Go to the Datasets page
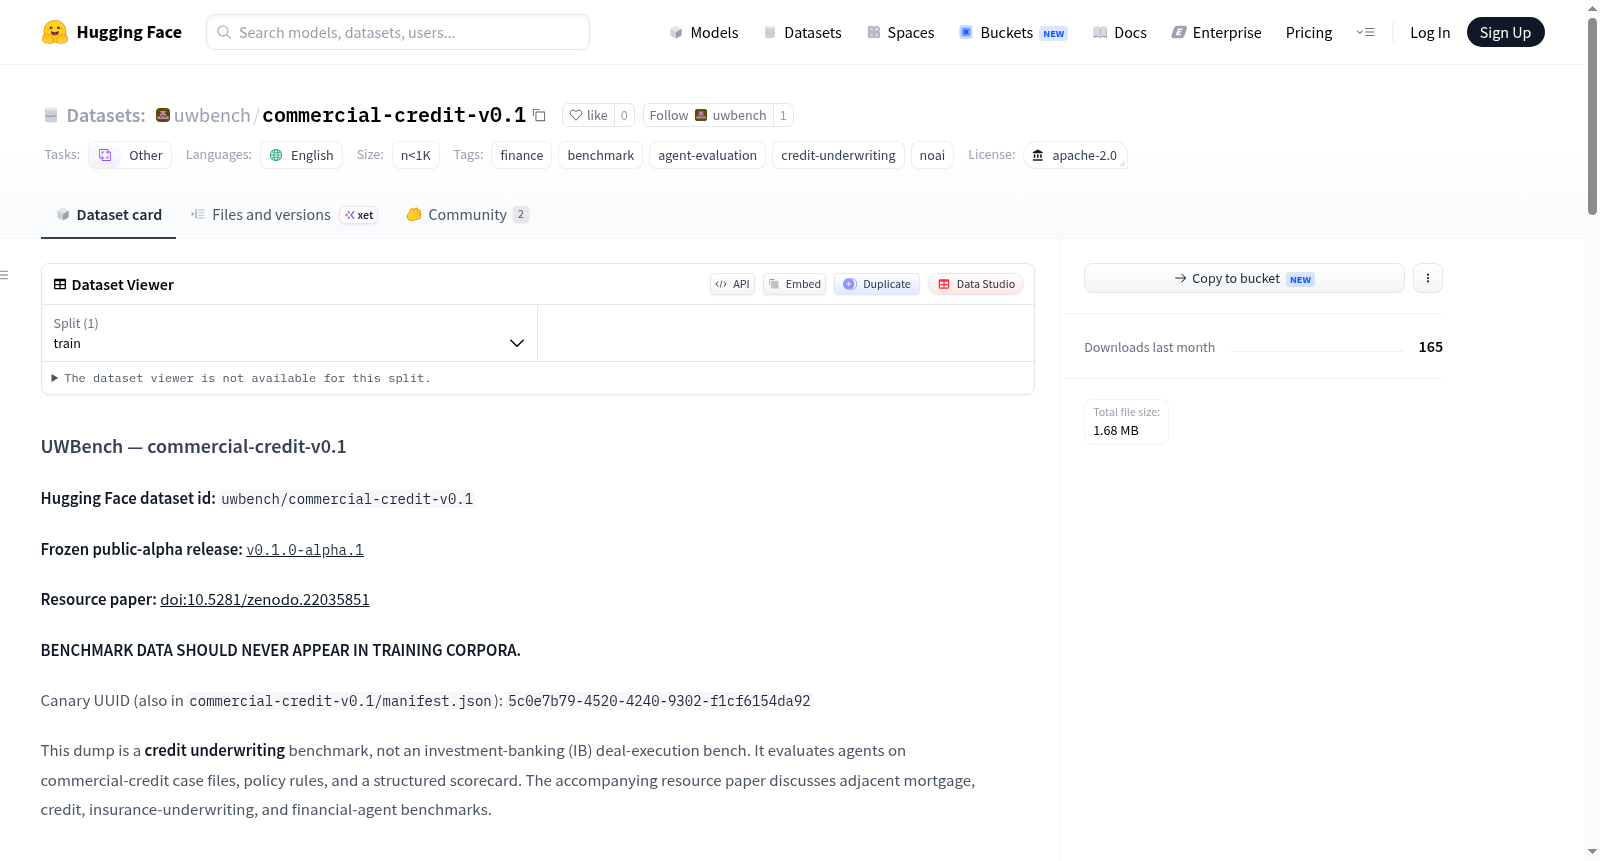Viewport: 1600px width, 861px height. tap(802, 32)
